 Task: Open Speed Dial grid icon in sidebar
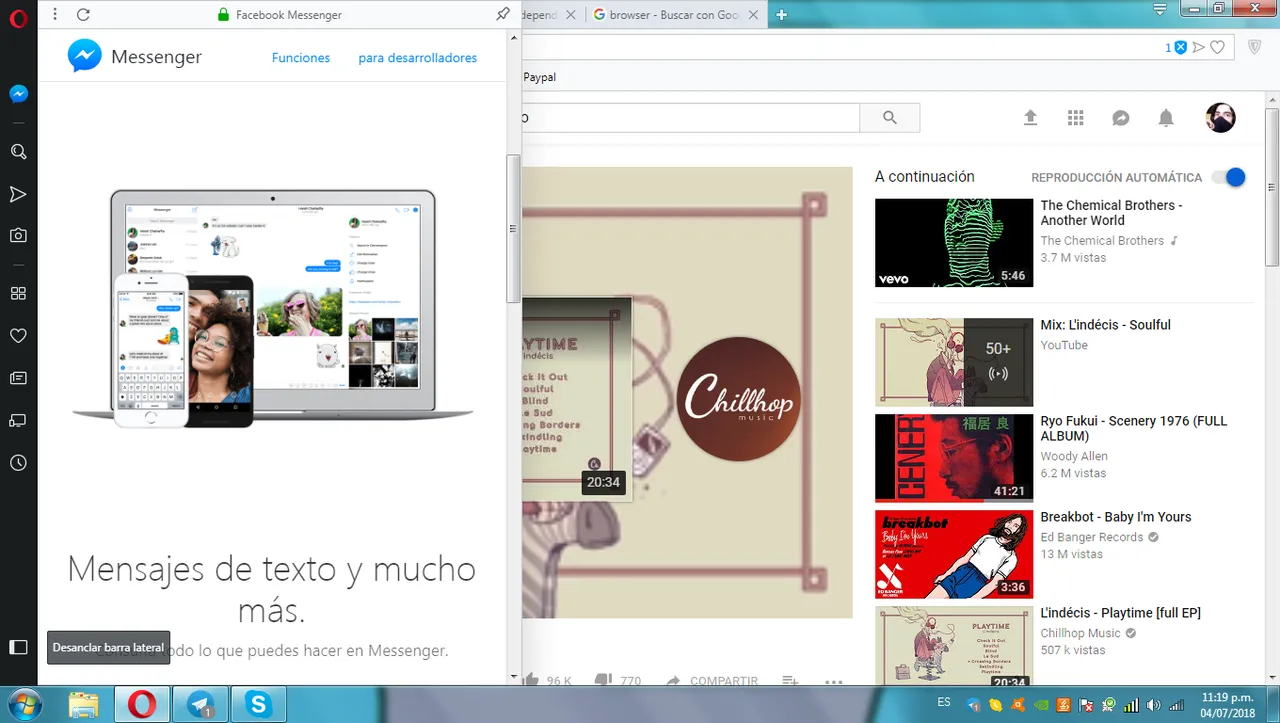click(x=18, y=294)
